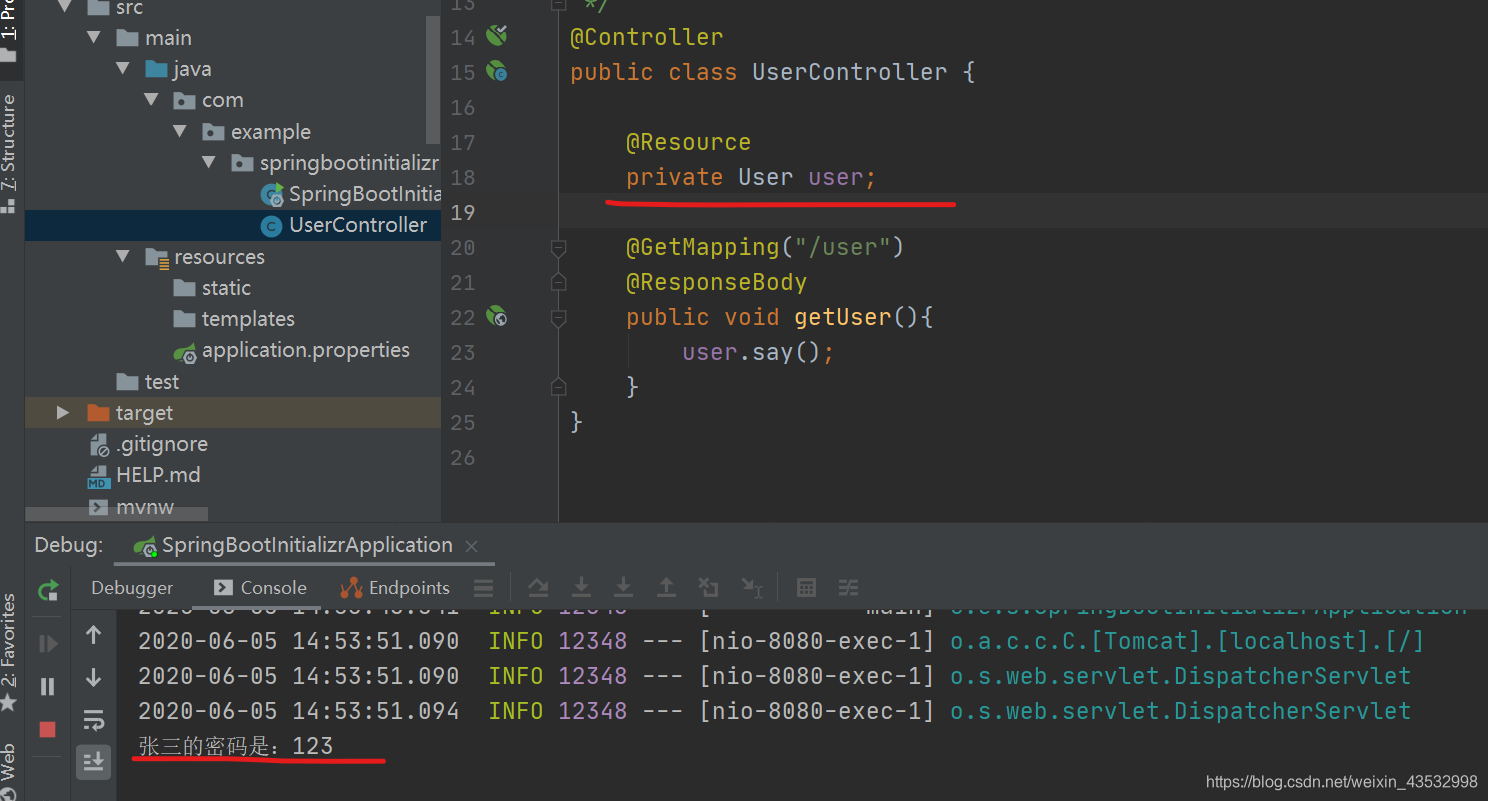Click the Step Into icon

tap(623, 588)
